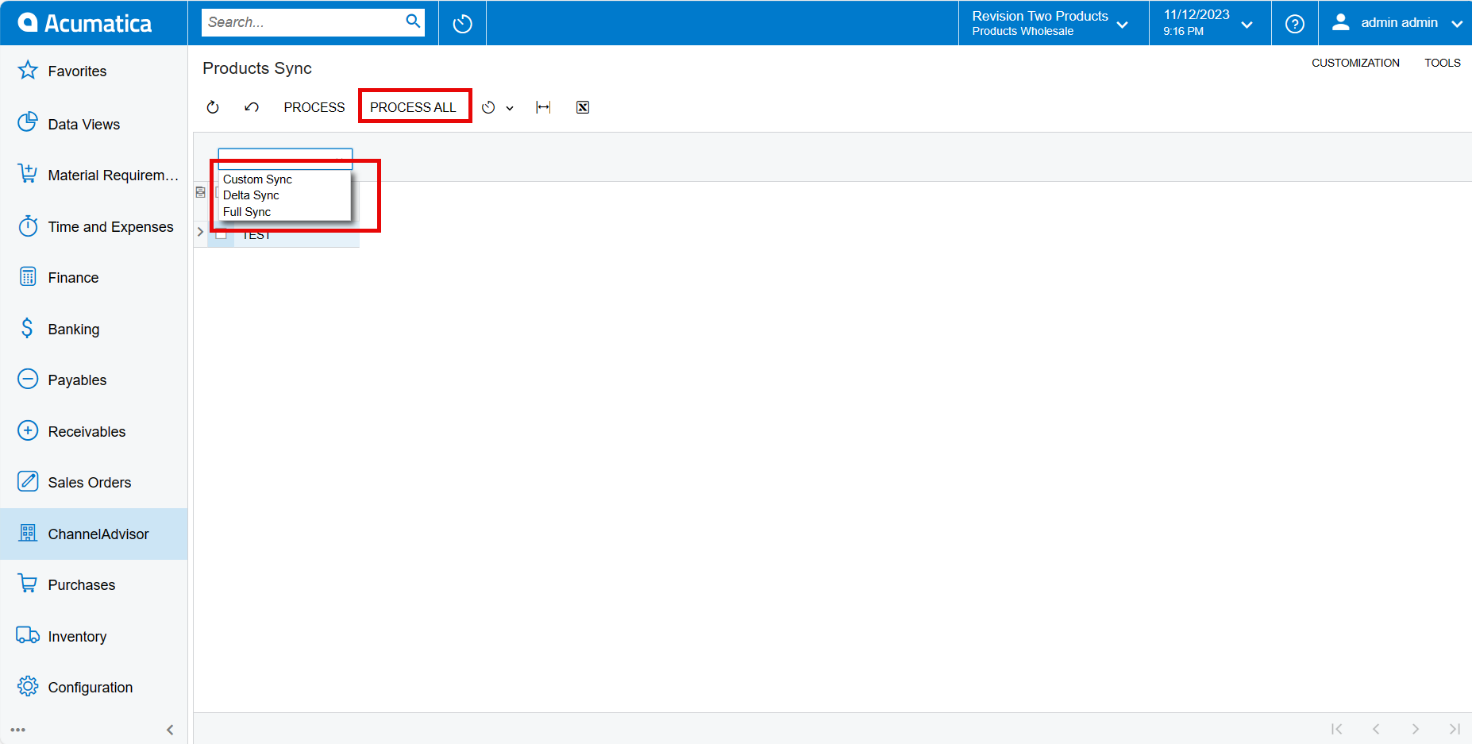Click the business time clock icon beside Search
The image size is (1472, 744).
(461, 22)
